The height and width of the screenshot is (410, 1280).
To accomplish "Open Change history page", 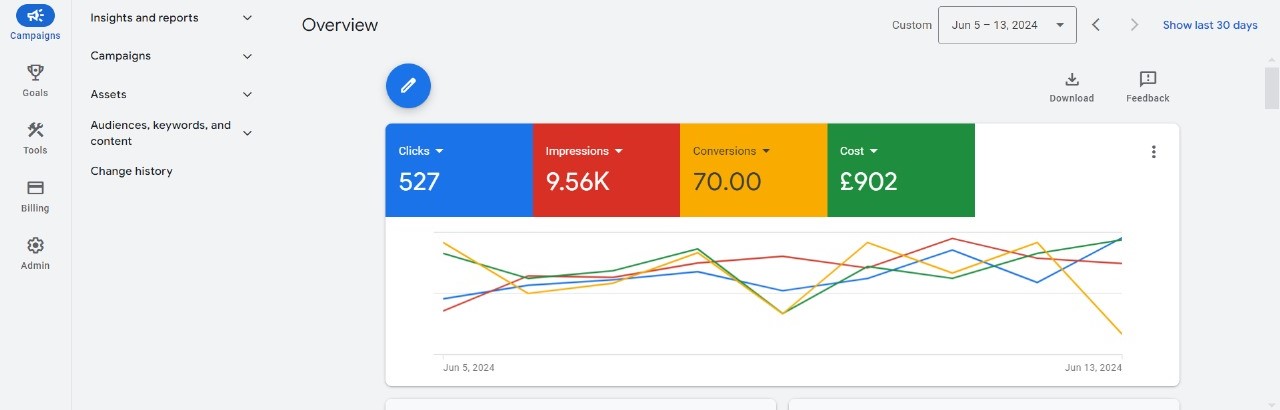I will [131, 171].
